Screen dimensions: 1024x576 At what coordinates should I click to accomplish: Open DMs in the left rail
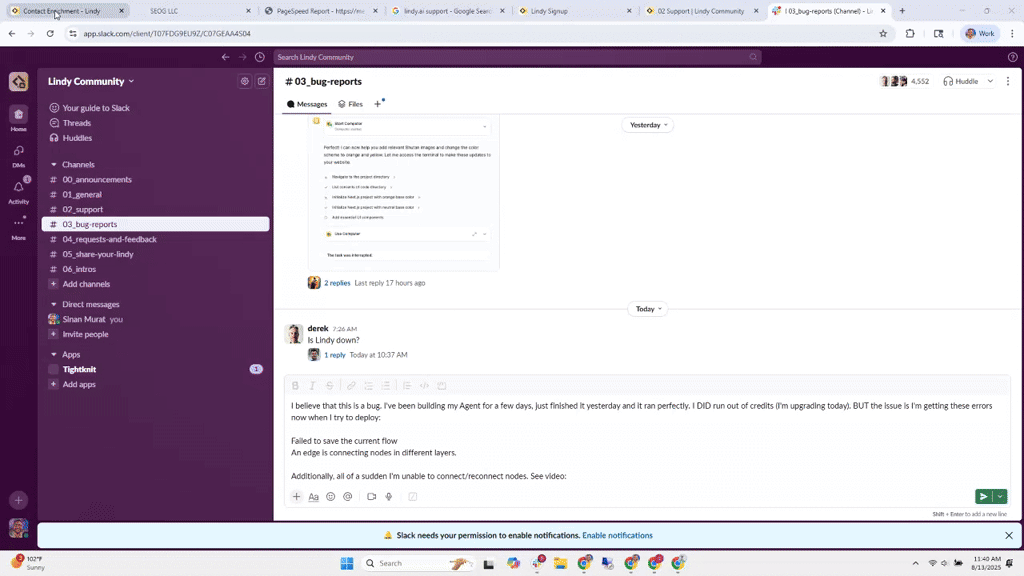click(18, 152)
